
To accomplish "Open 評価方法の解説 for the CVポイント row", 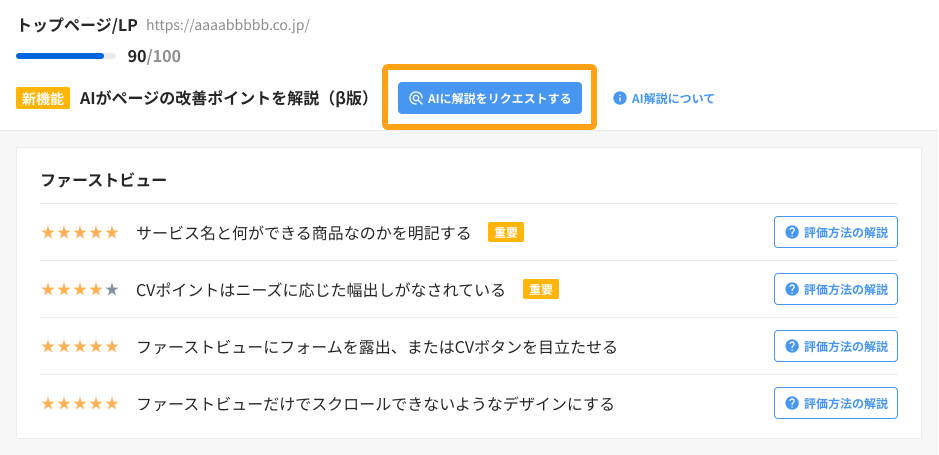I will [x=836, y=289].
